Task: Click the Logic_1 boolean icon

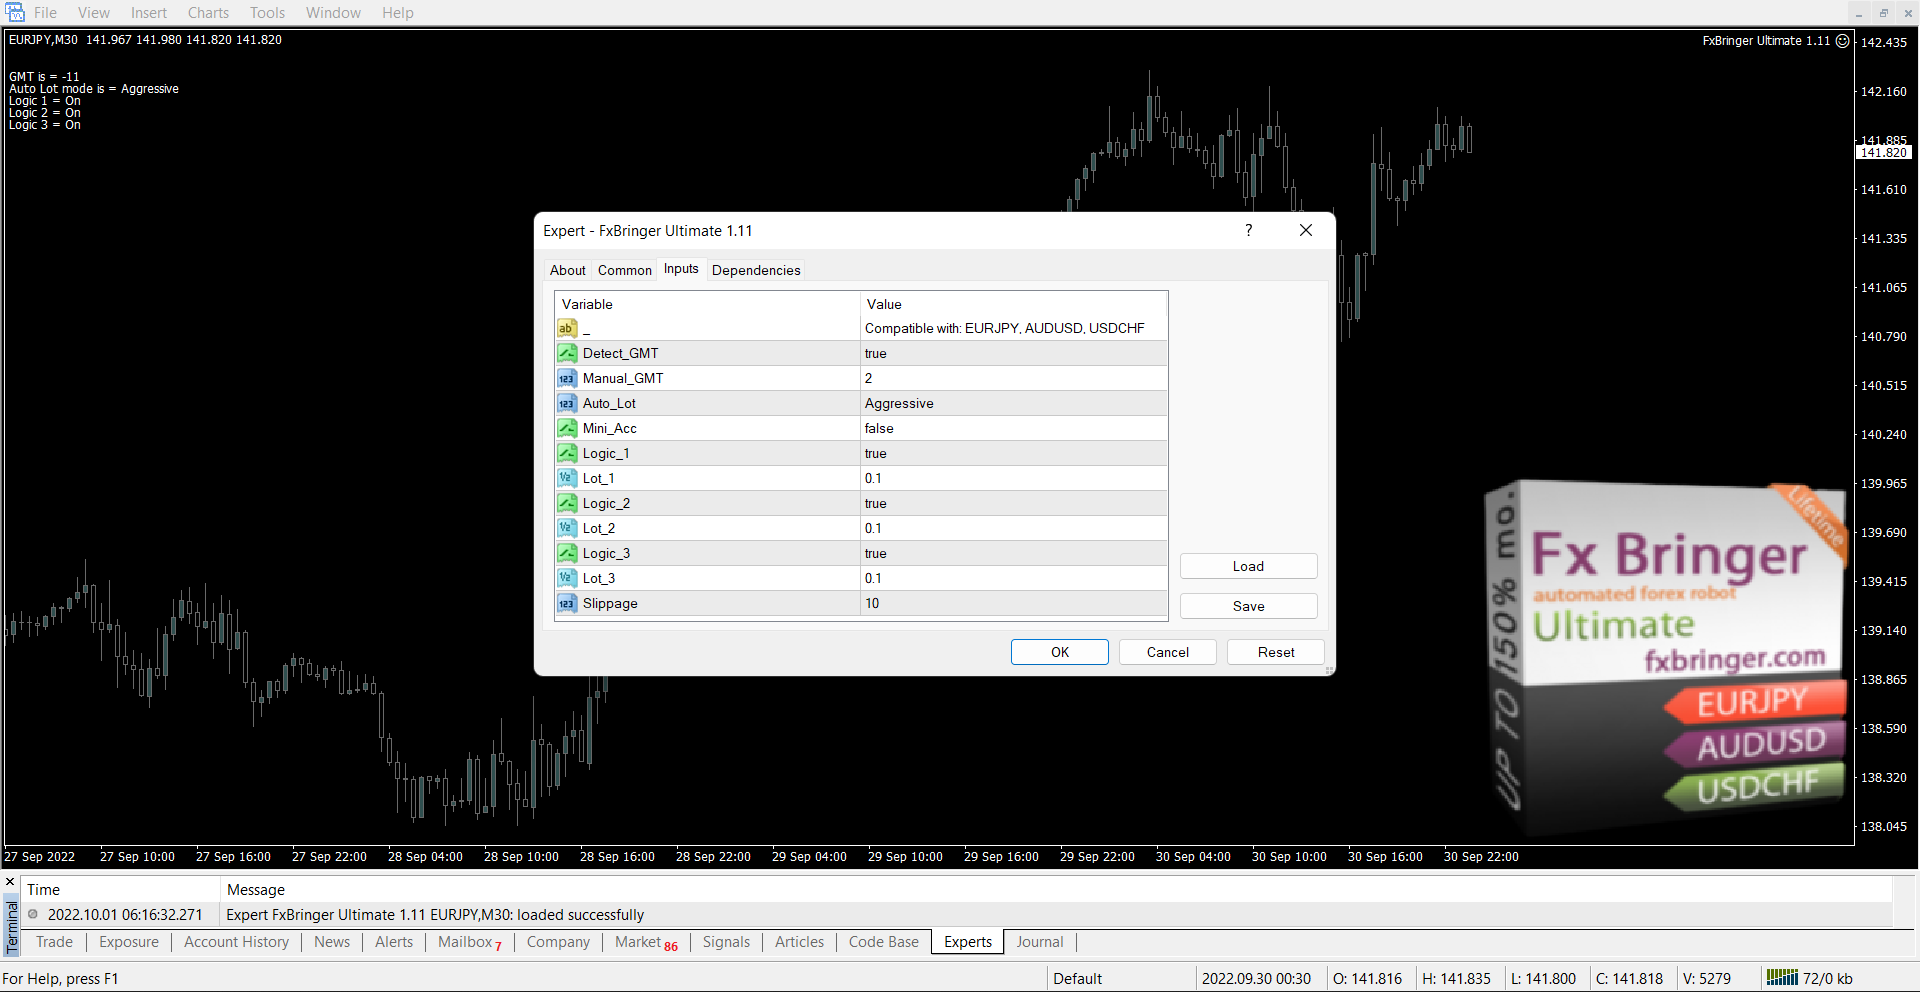Action: point(567,453)
